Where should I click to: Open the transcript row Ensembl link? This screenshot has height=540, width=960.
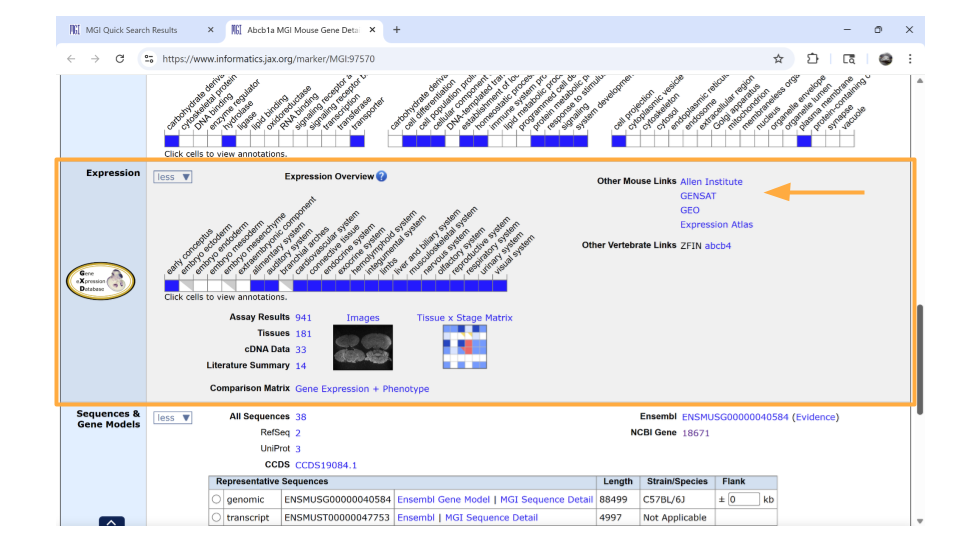[416, 517]
